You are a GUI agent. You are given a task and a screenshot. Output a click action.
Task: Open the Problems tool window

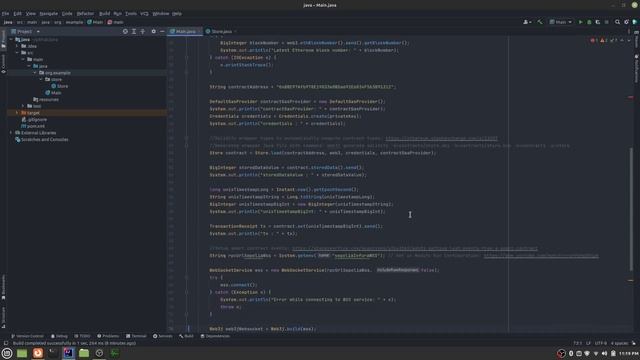click(108, 336)
